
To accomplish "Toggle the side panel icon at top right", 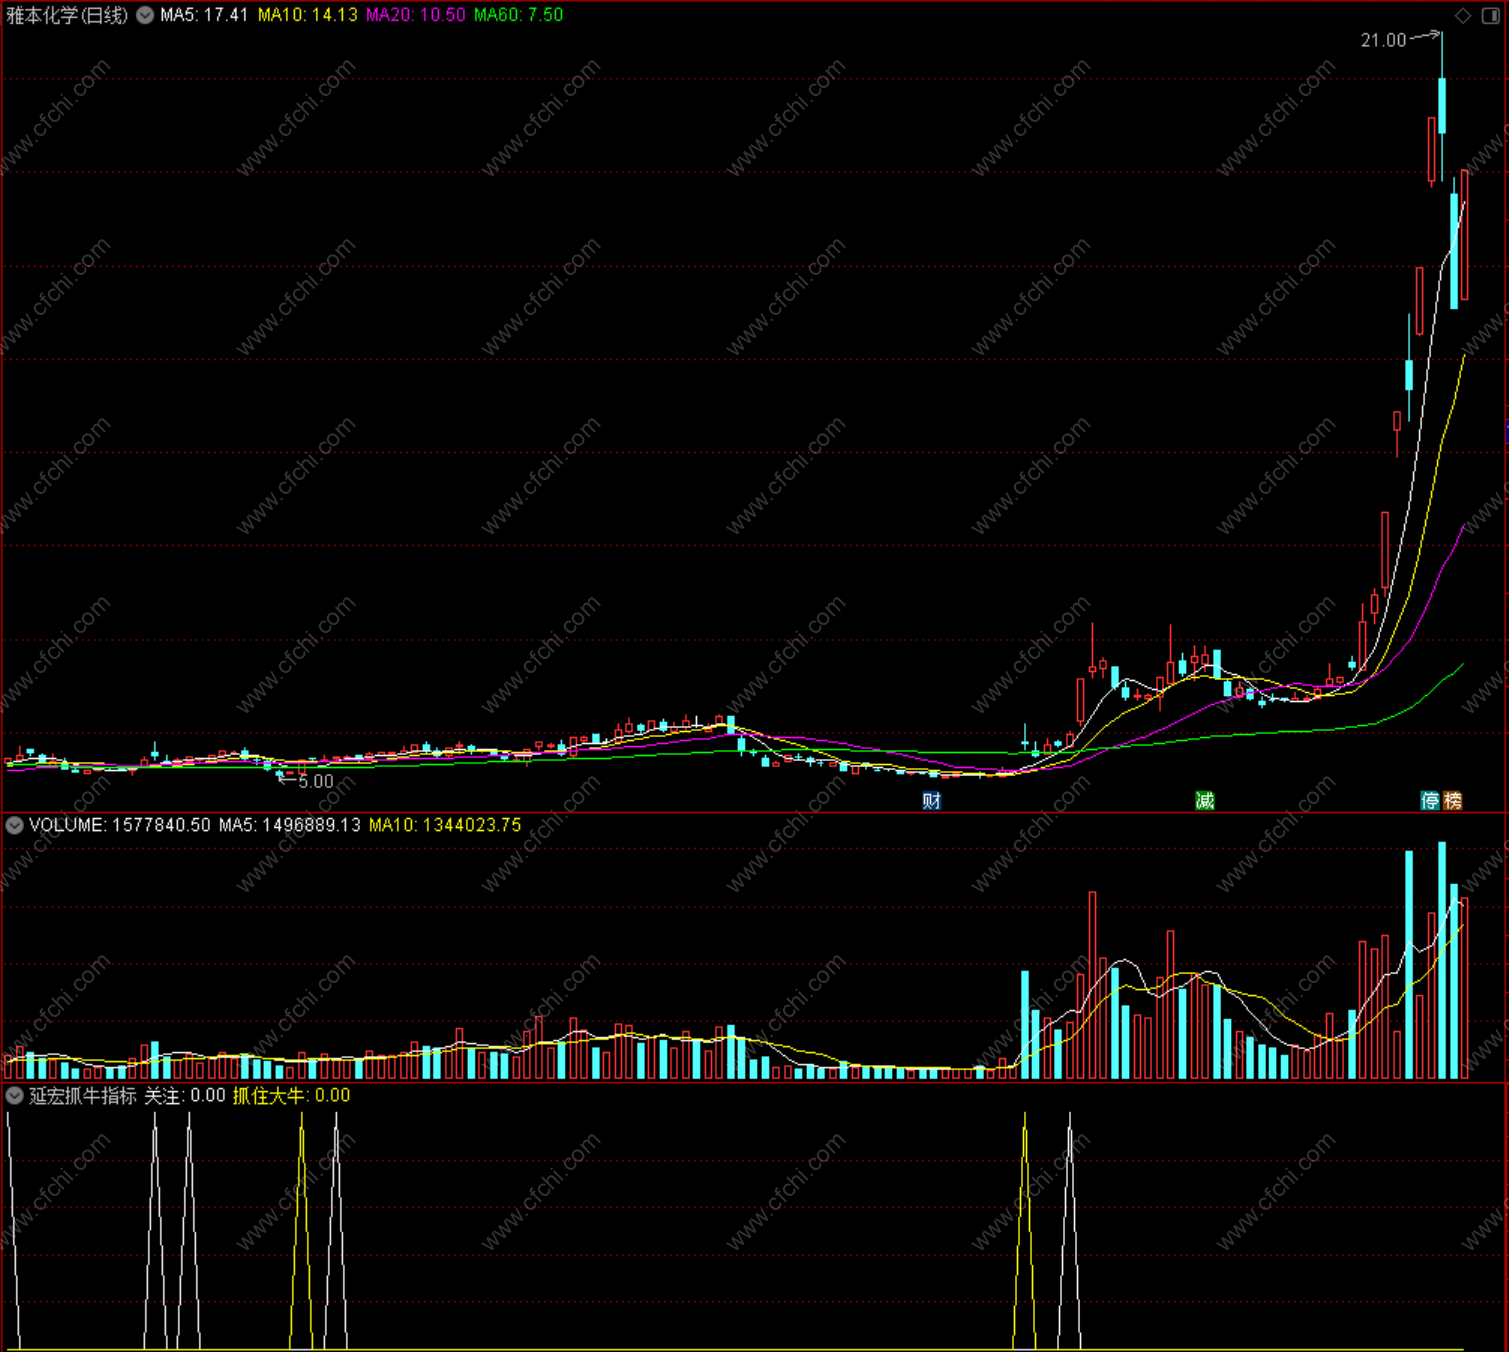I will point(1490,15).
